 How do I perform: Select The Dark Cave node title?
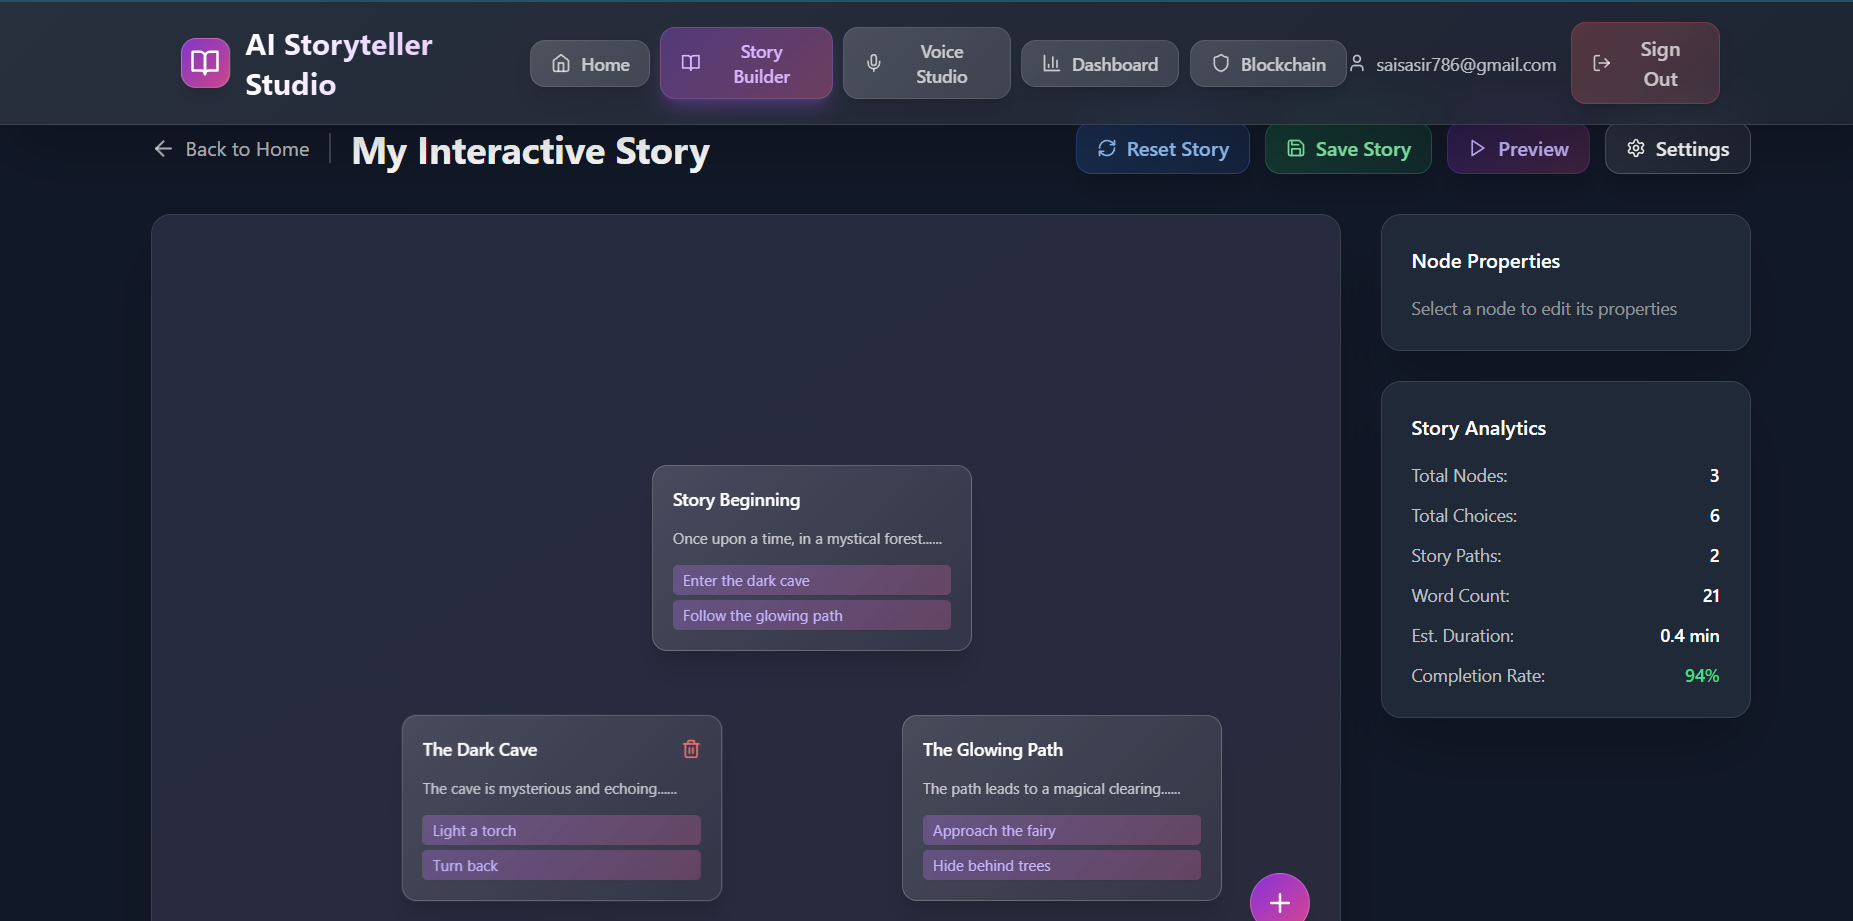[x=480, y=750]
